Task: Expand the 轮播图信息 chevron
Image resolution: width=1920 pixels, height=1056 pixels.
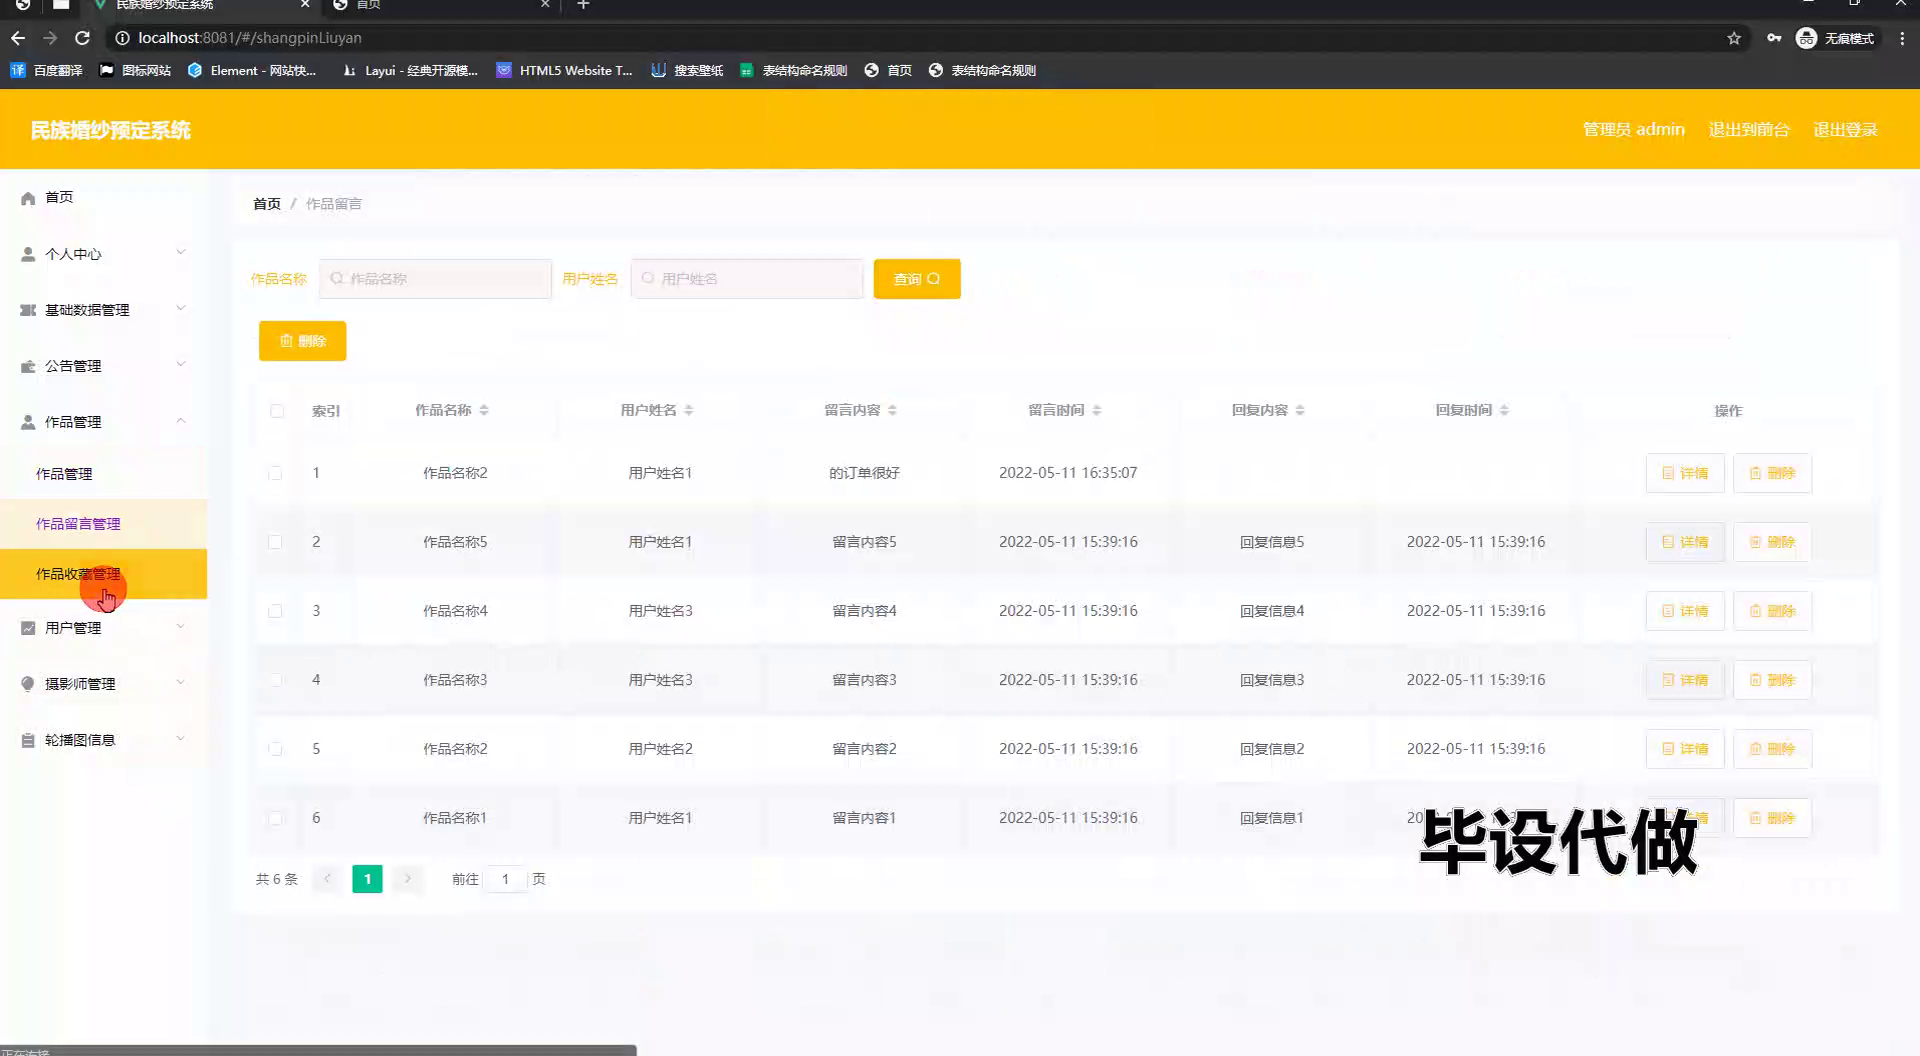Action: (x=181, y=739)
